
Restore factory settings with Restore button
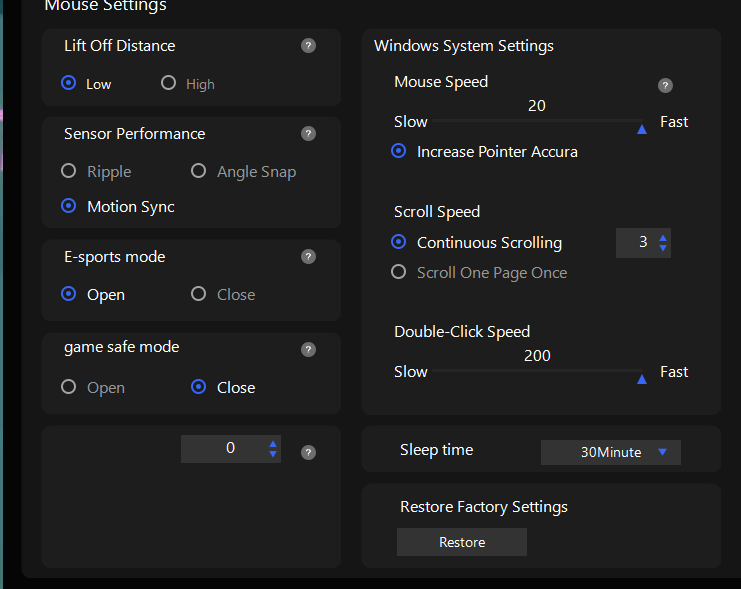462,542
